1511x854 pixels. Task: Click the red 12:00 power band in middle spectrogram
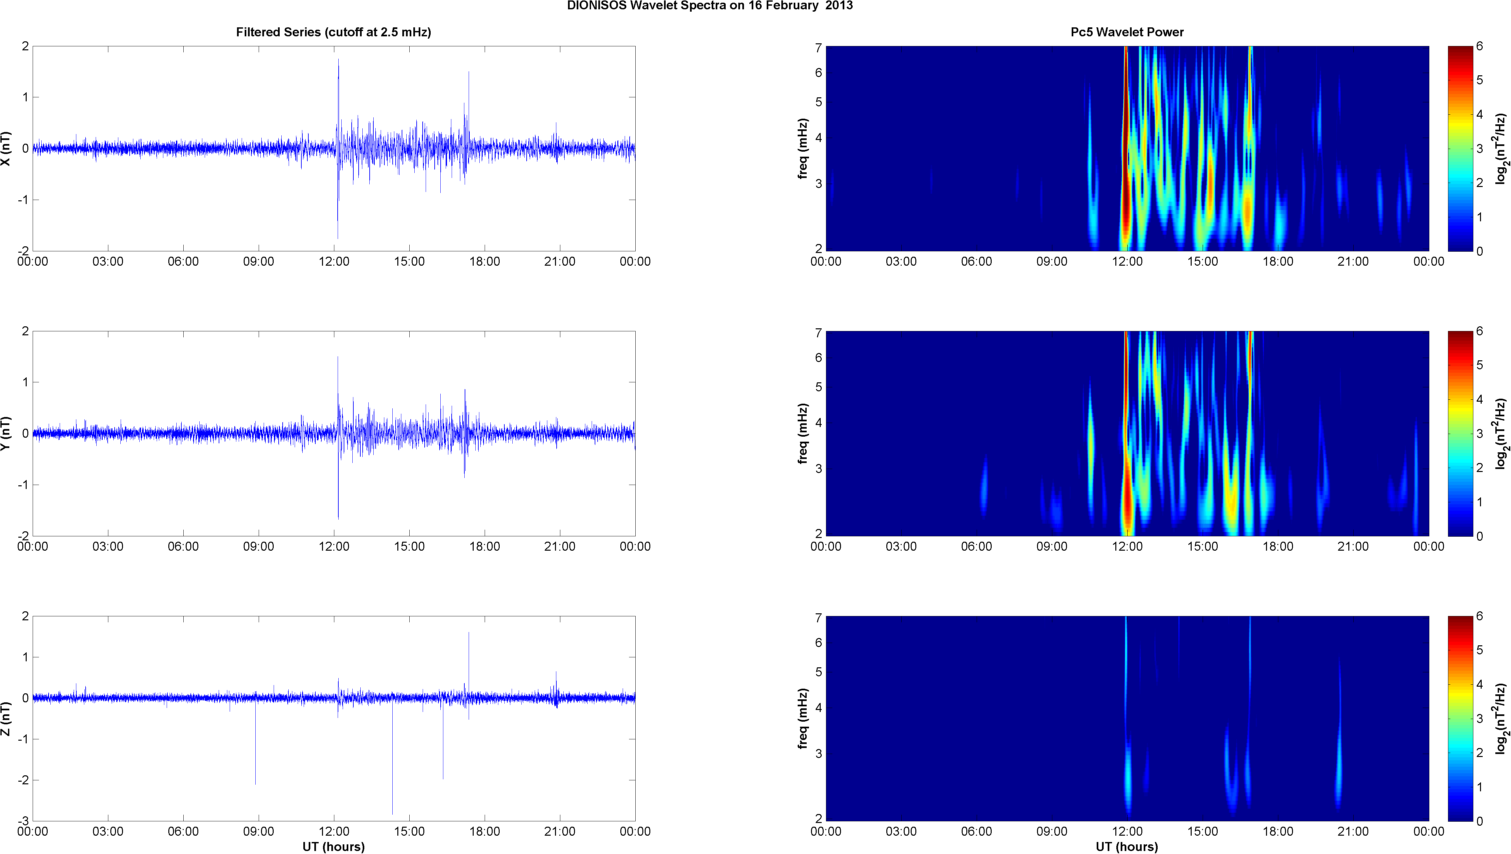tap(1126, 433)
